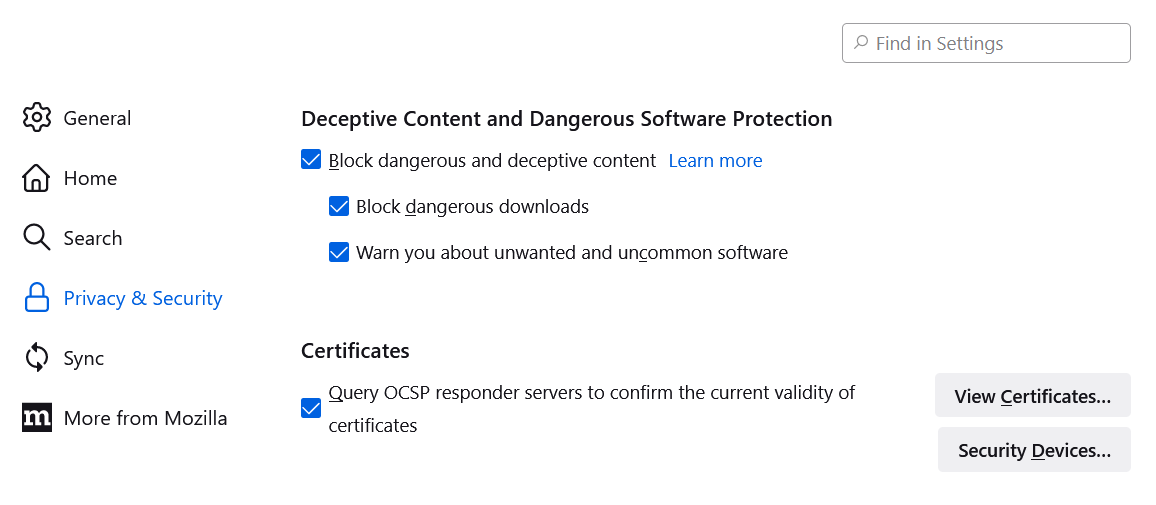The image size is (1156, 505).
Task: Click the Privacy & Security padlock icon
Action: coord(37,298)
